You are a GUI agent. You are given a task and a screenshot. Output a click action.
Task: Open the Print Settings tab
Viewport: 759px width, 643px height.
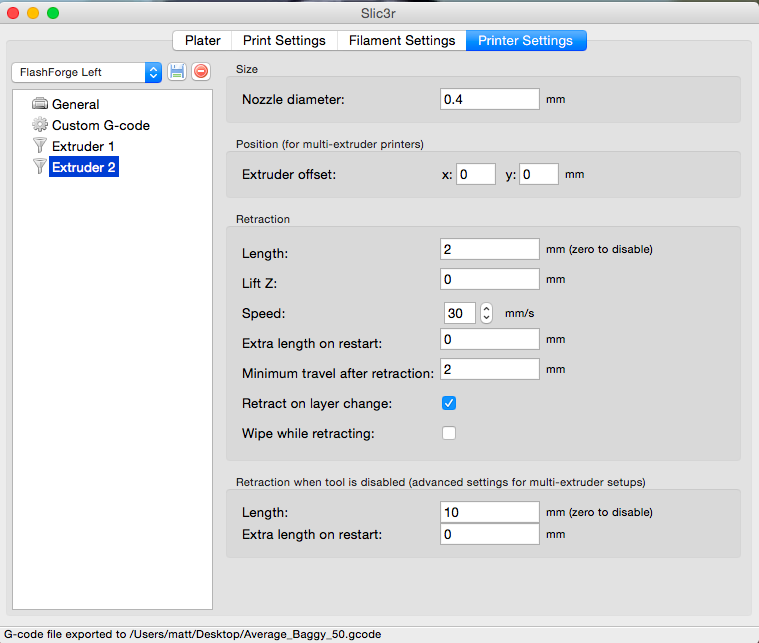[x=284, y=41]
